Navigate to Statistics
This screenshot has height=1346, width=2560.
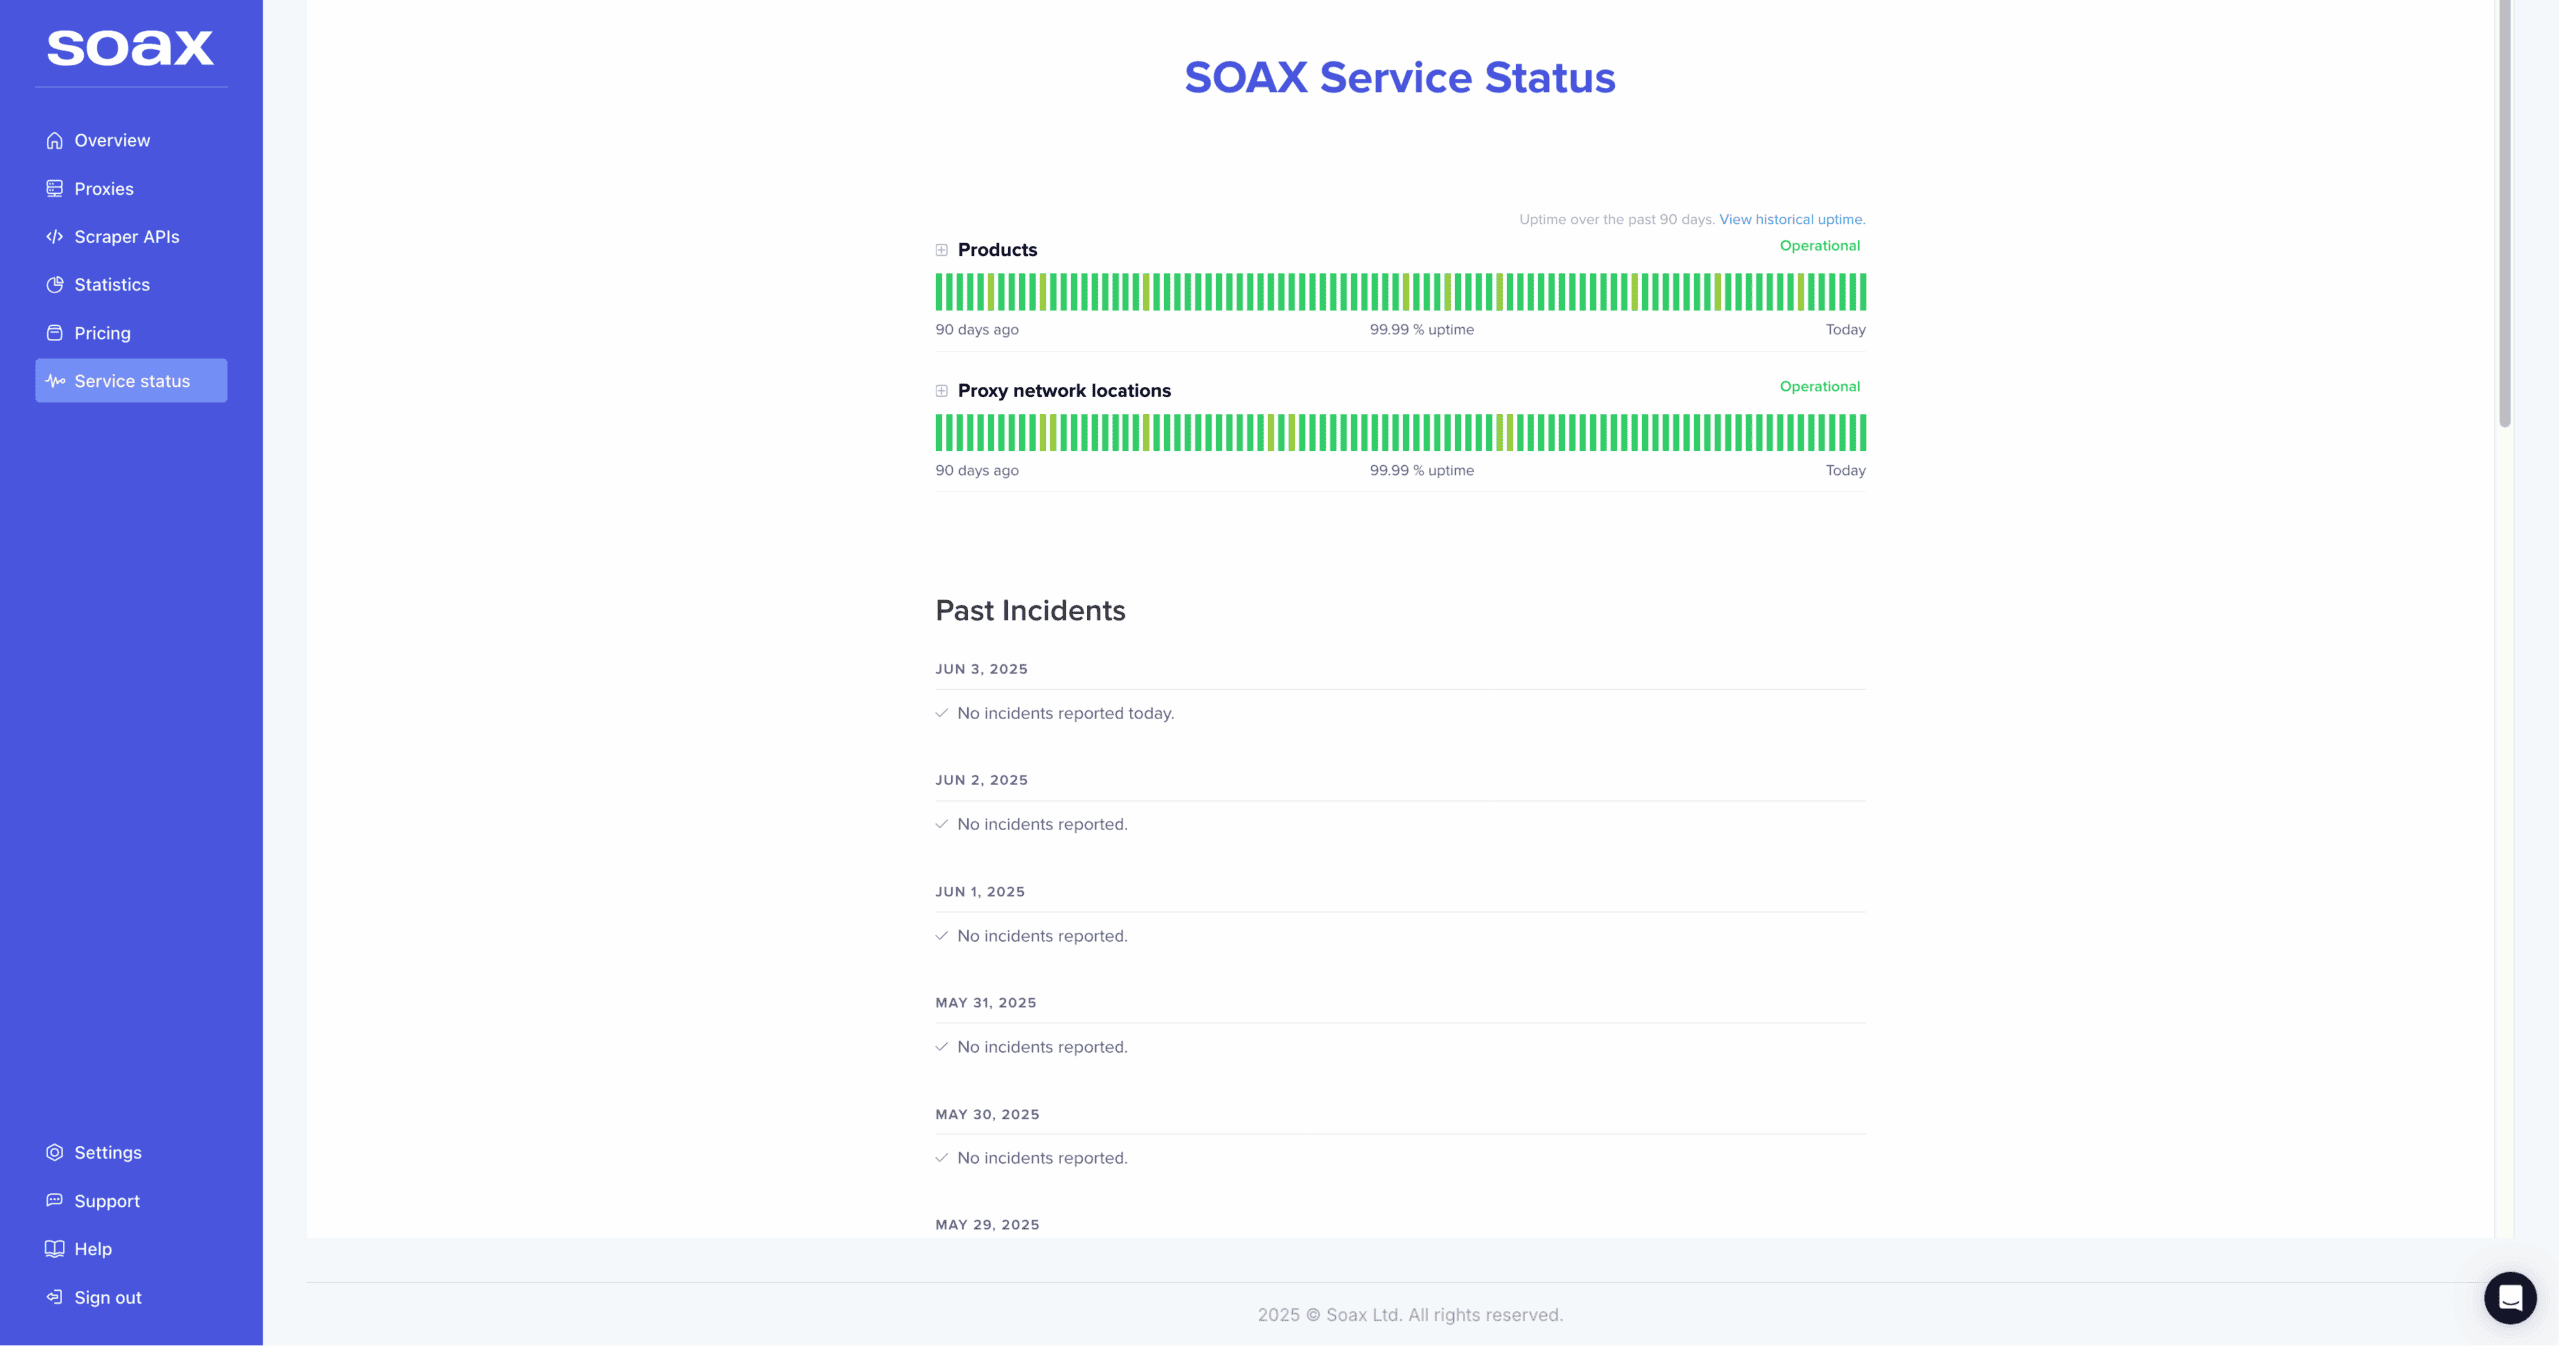click(x=131, y=284)
